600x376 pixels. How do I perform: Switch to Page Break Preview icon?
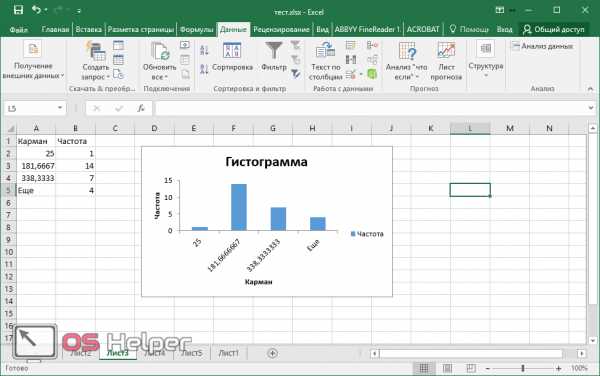pyautogui.click(x=470, y=368)
